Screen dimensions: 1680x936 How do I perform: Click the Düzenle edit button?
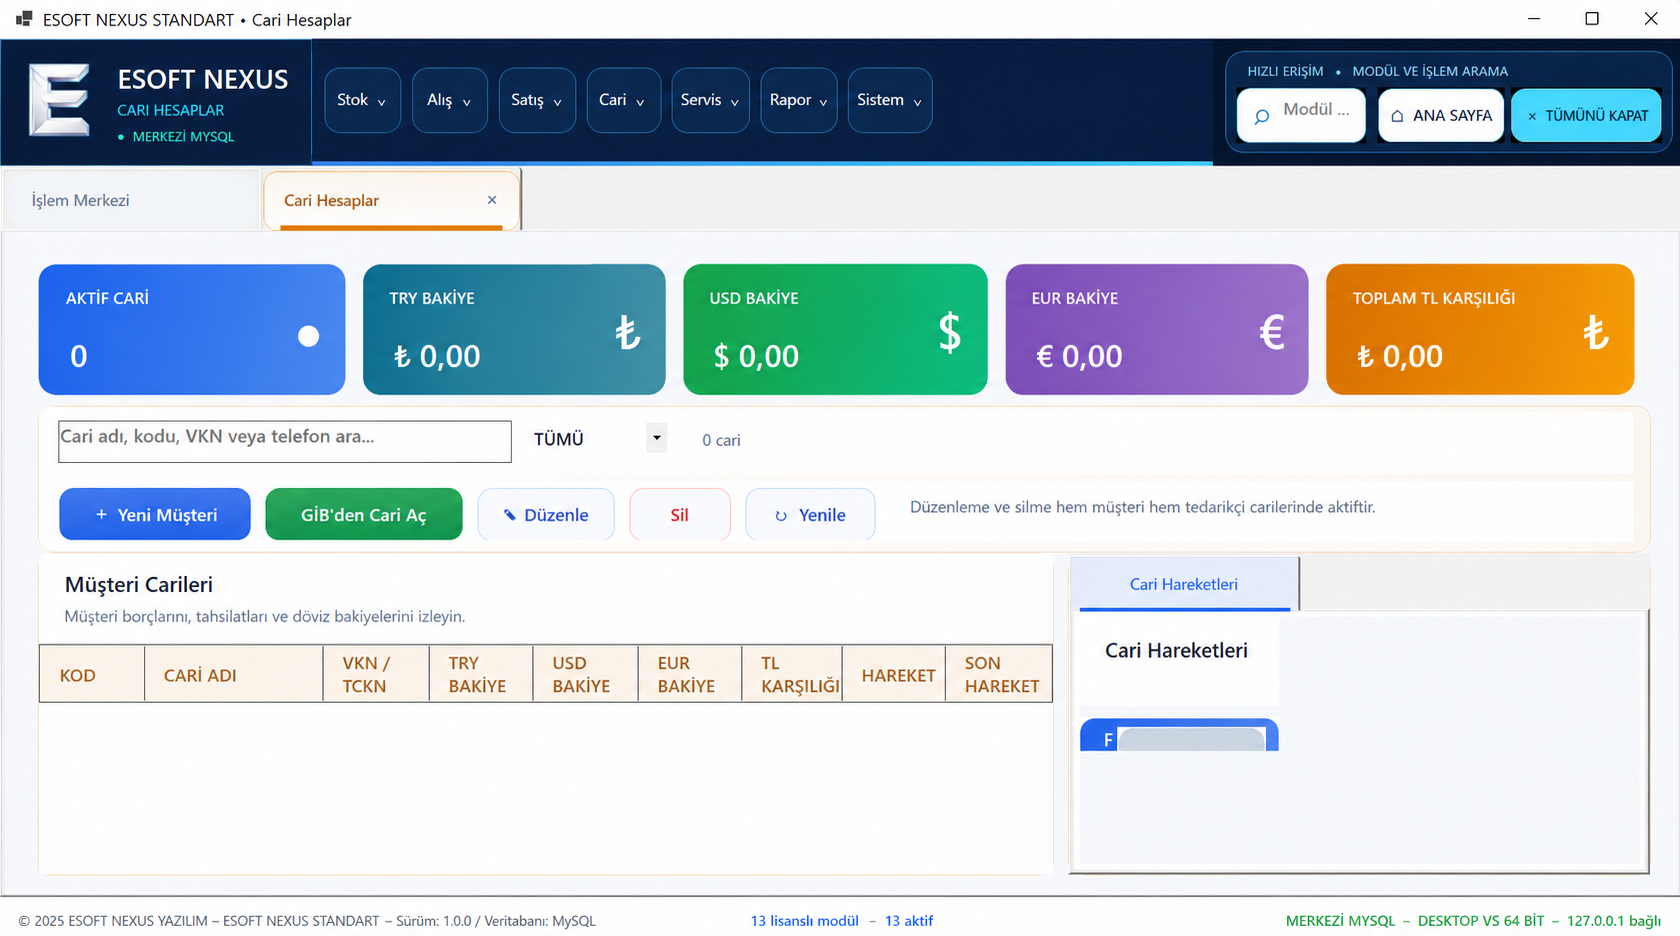tap(546, 514)
